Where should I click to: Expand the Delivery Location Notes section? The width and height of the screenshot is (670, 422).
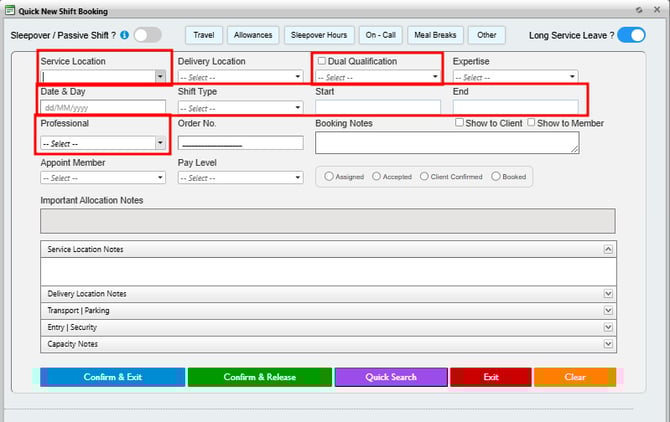(607, 294)
